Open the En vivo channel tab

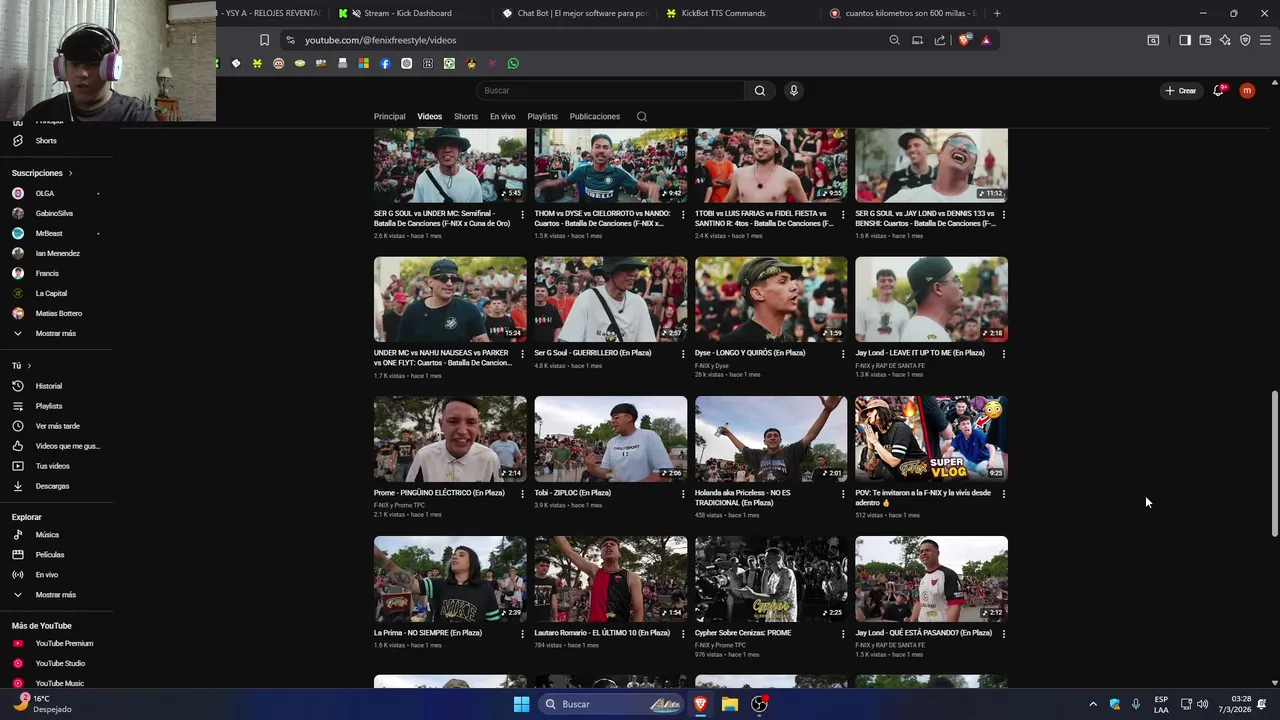[x=503, y=117]
